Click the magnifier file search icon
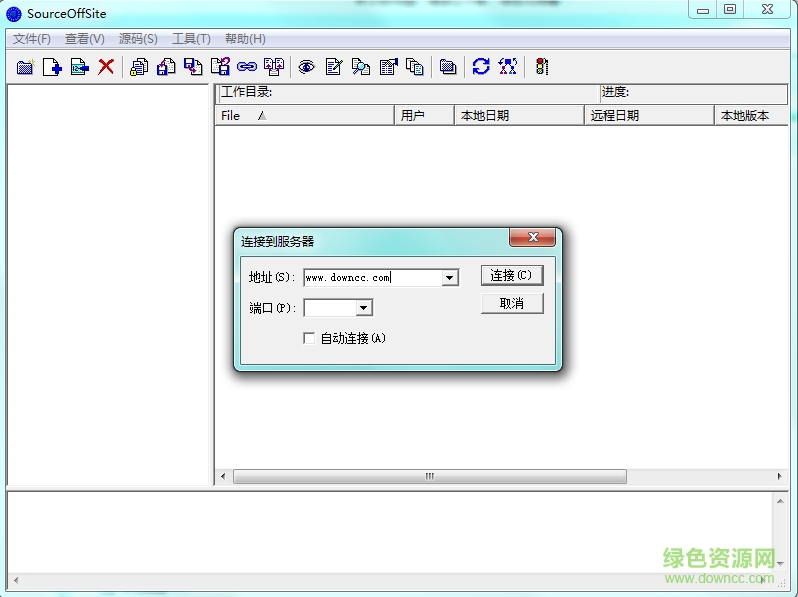 361,67
